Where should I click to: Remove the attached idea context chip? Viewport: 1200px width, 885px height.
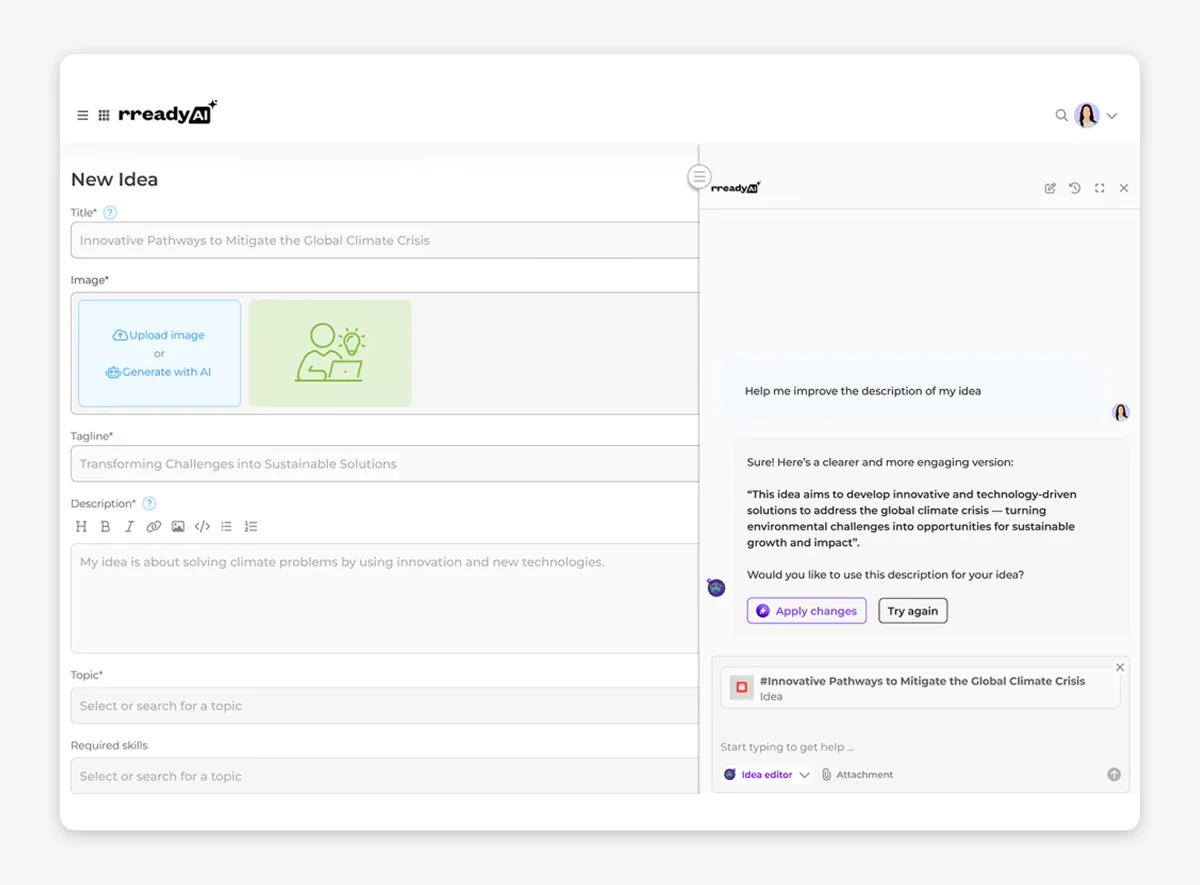click(x=1120, y=667)
